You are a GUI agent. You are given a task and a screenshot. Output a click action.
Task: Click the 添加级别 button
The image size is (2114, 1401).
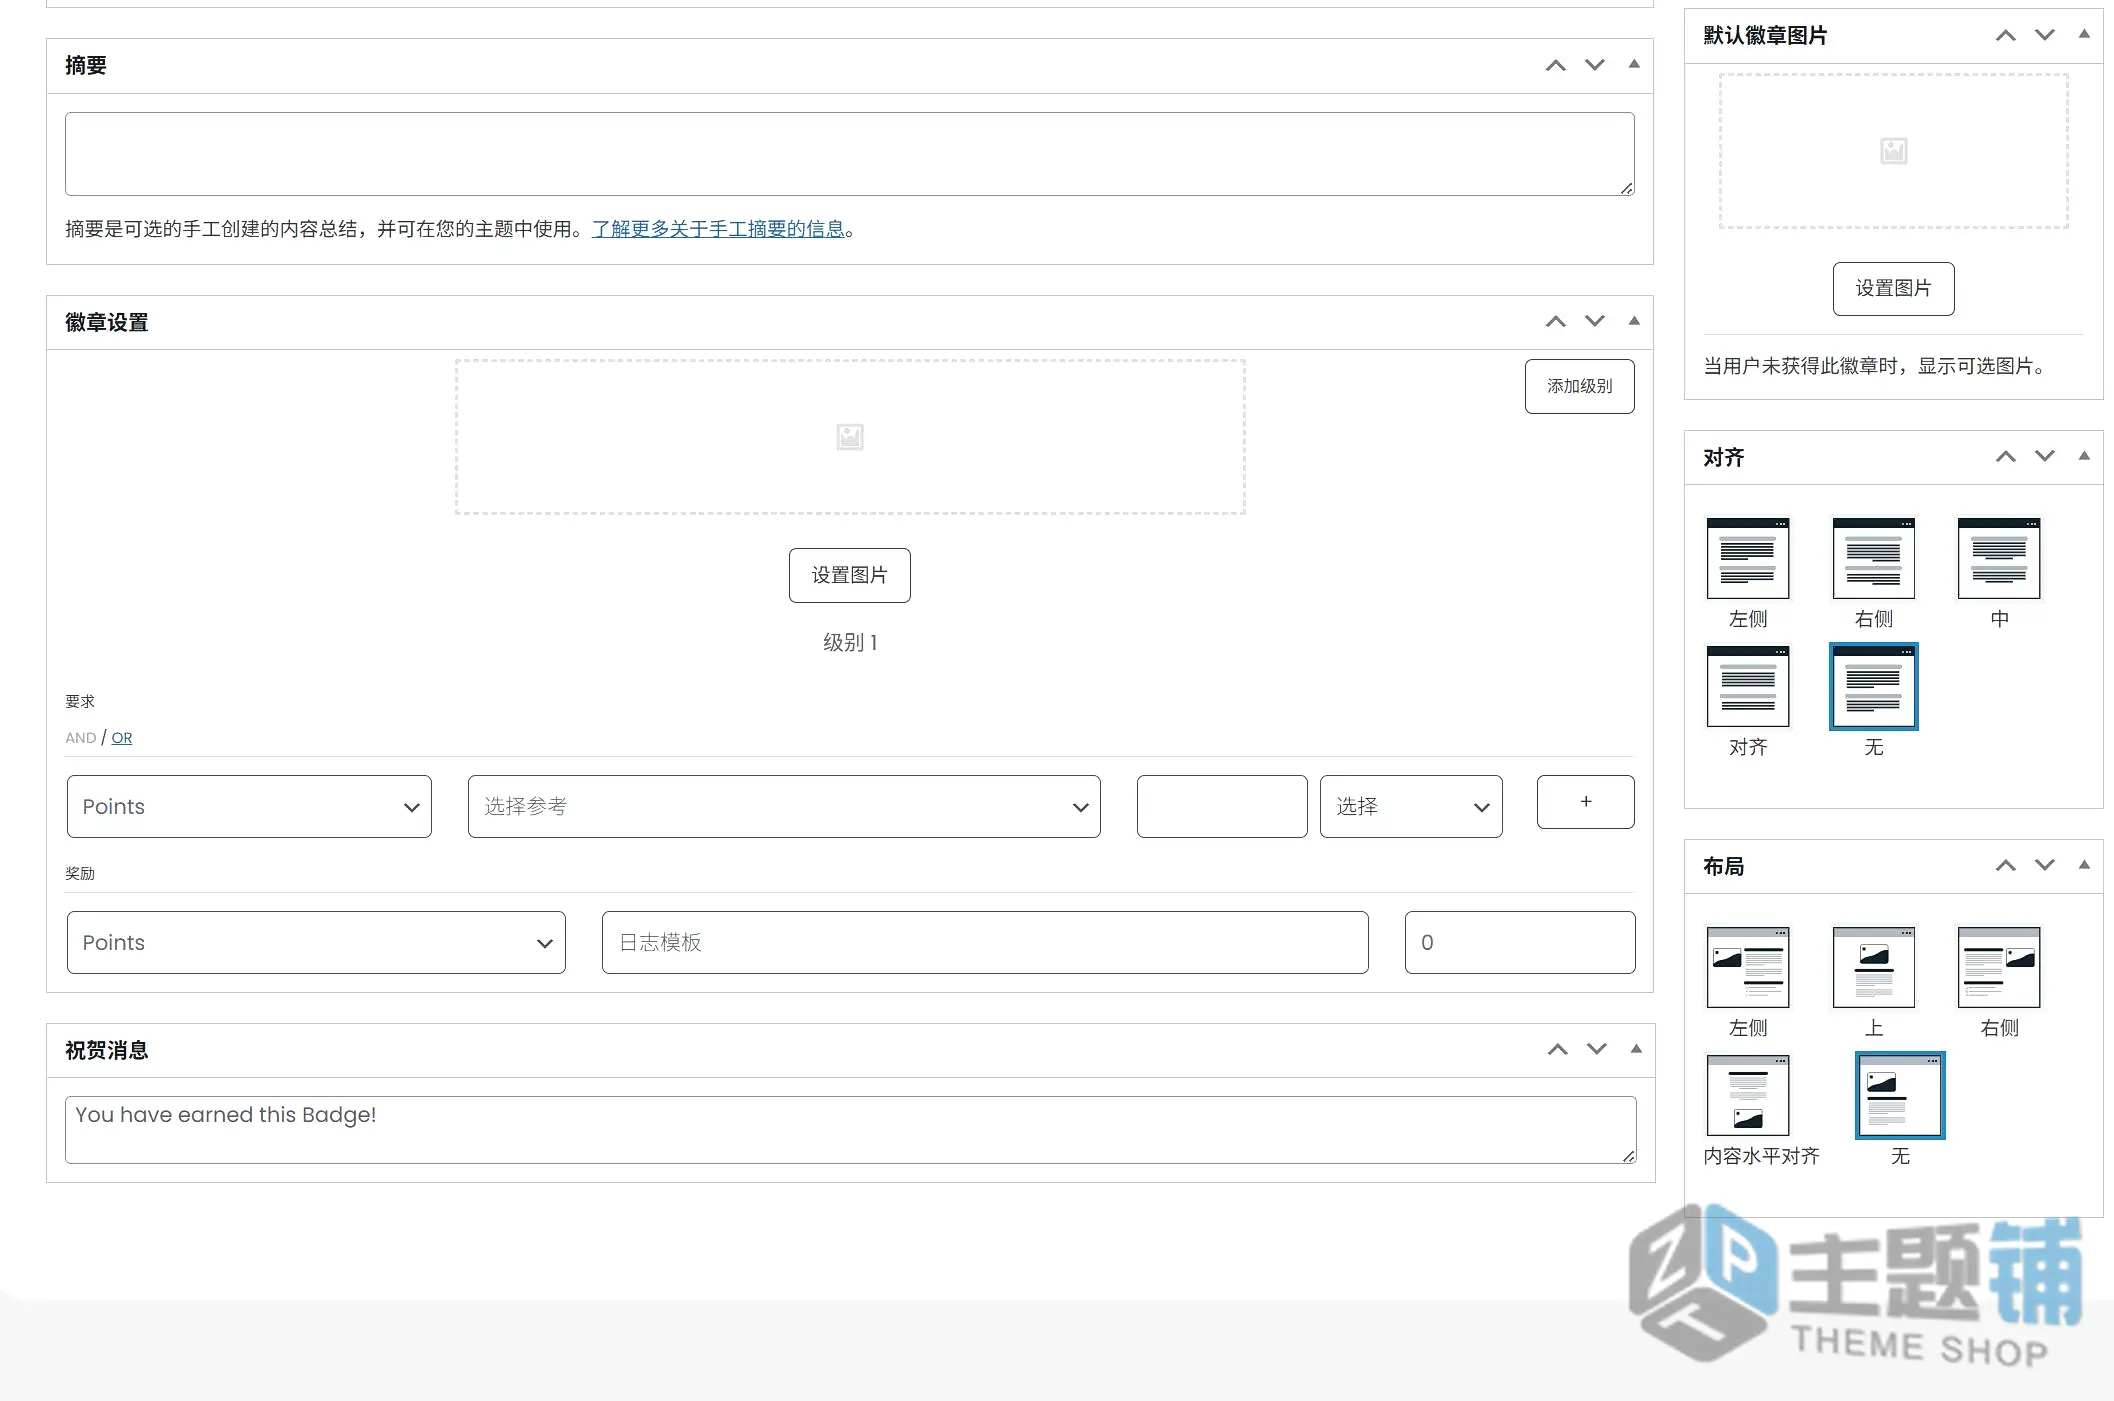pyautogui.click(x=1580, y=386)
